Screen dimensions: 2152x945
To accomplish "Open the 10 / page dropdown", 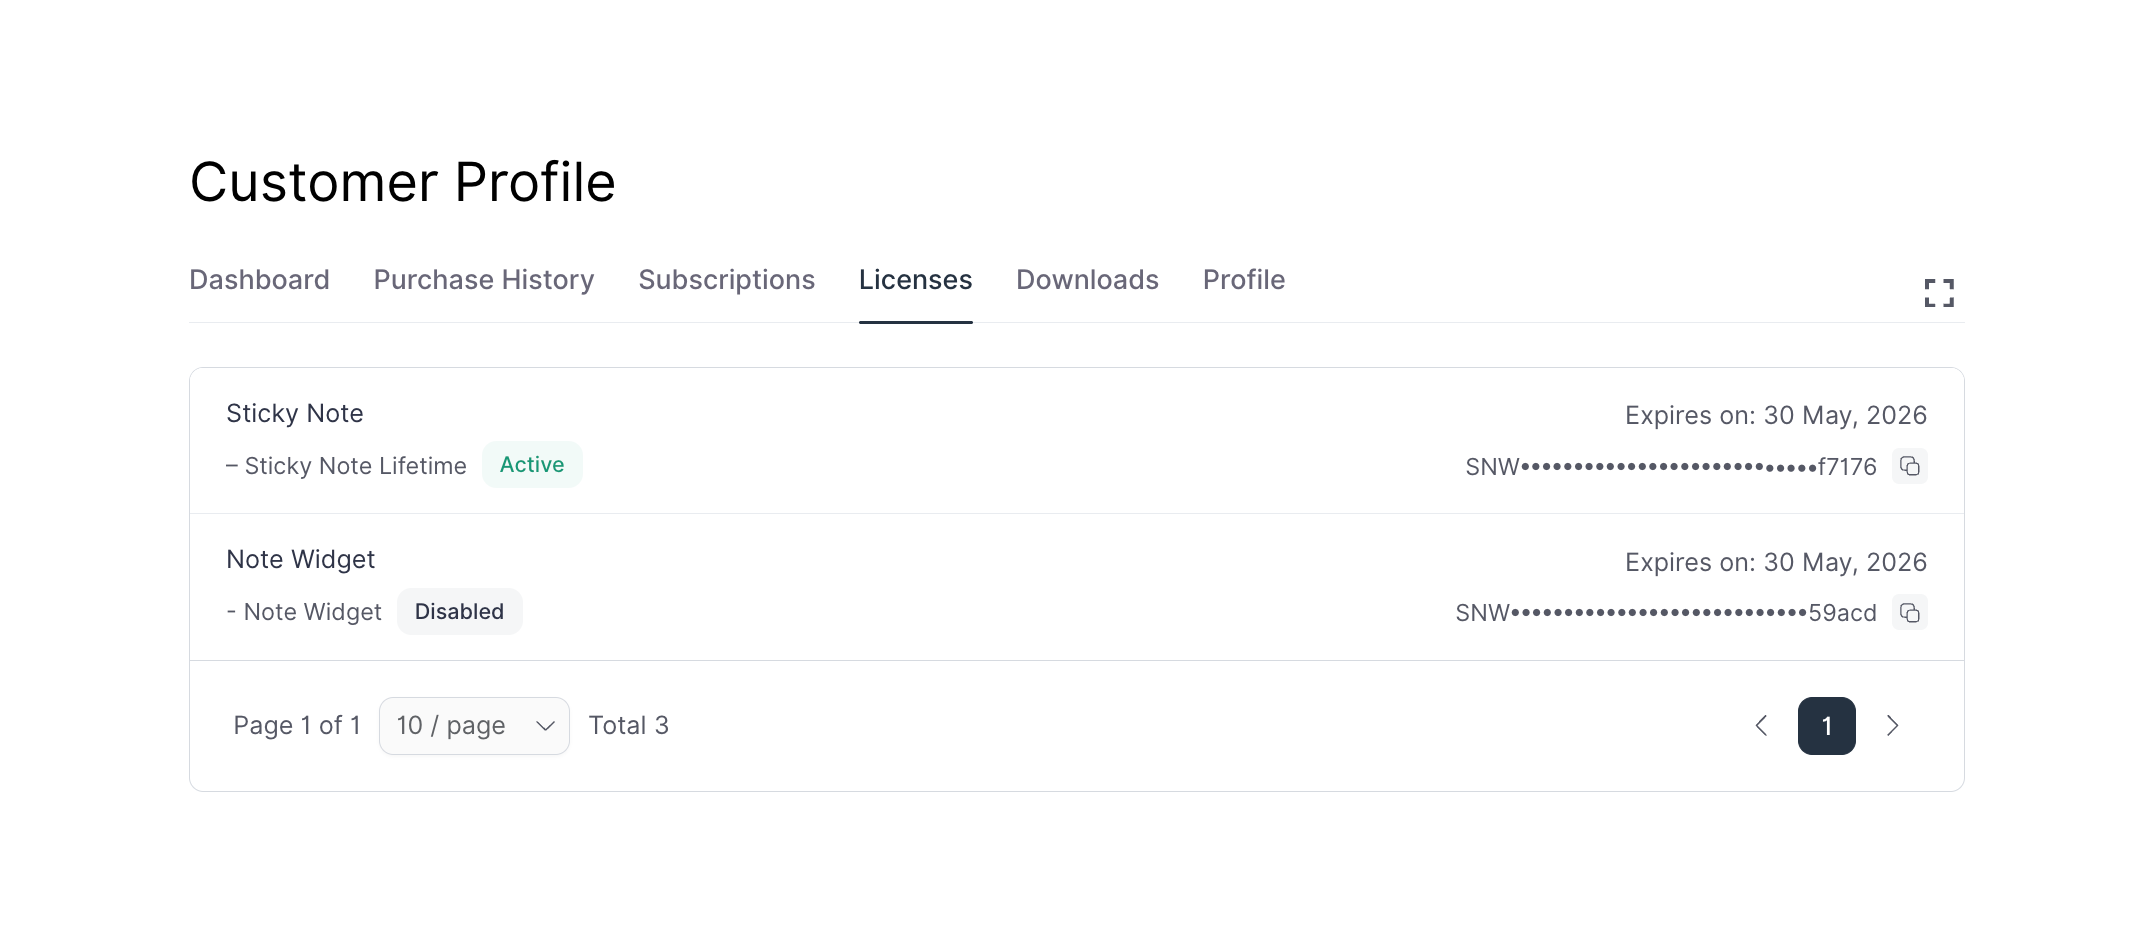I will pyautogui.click(x=474, y=726).
